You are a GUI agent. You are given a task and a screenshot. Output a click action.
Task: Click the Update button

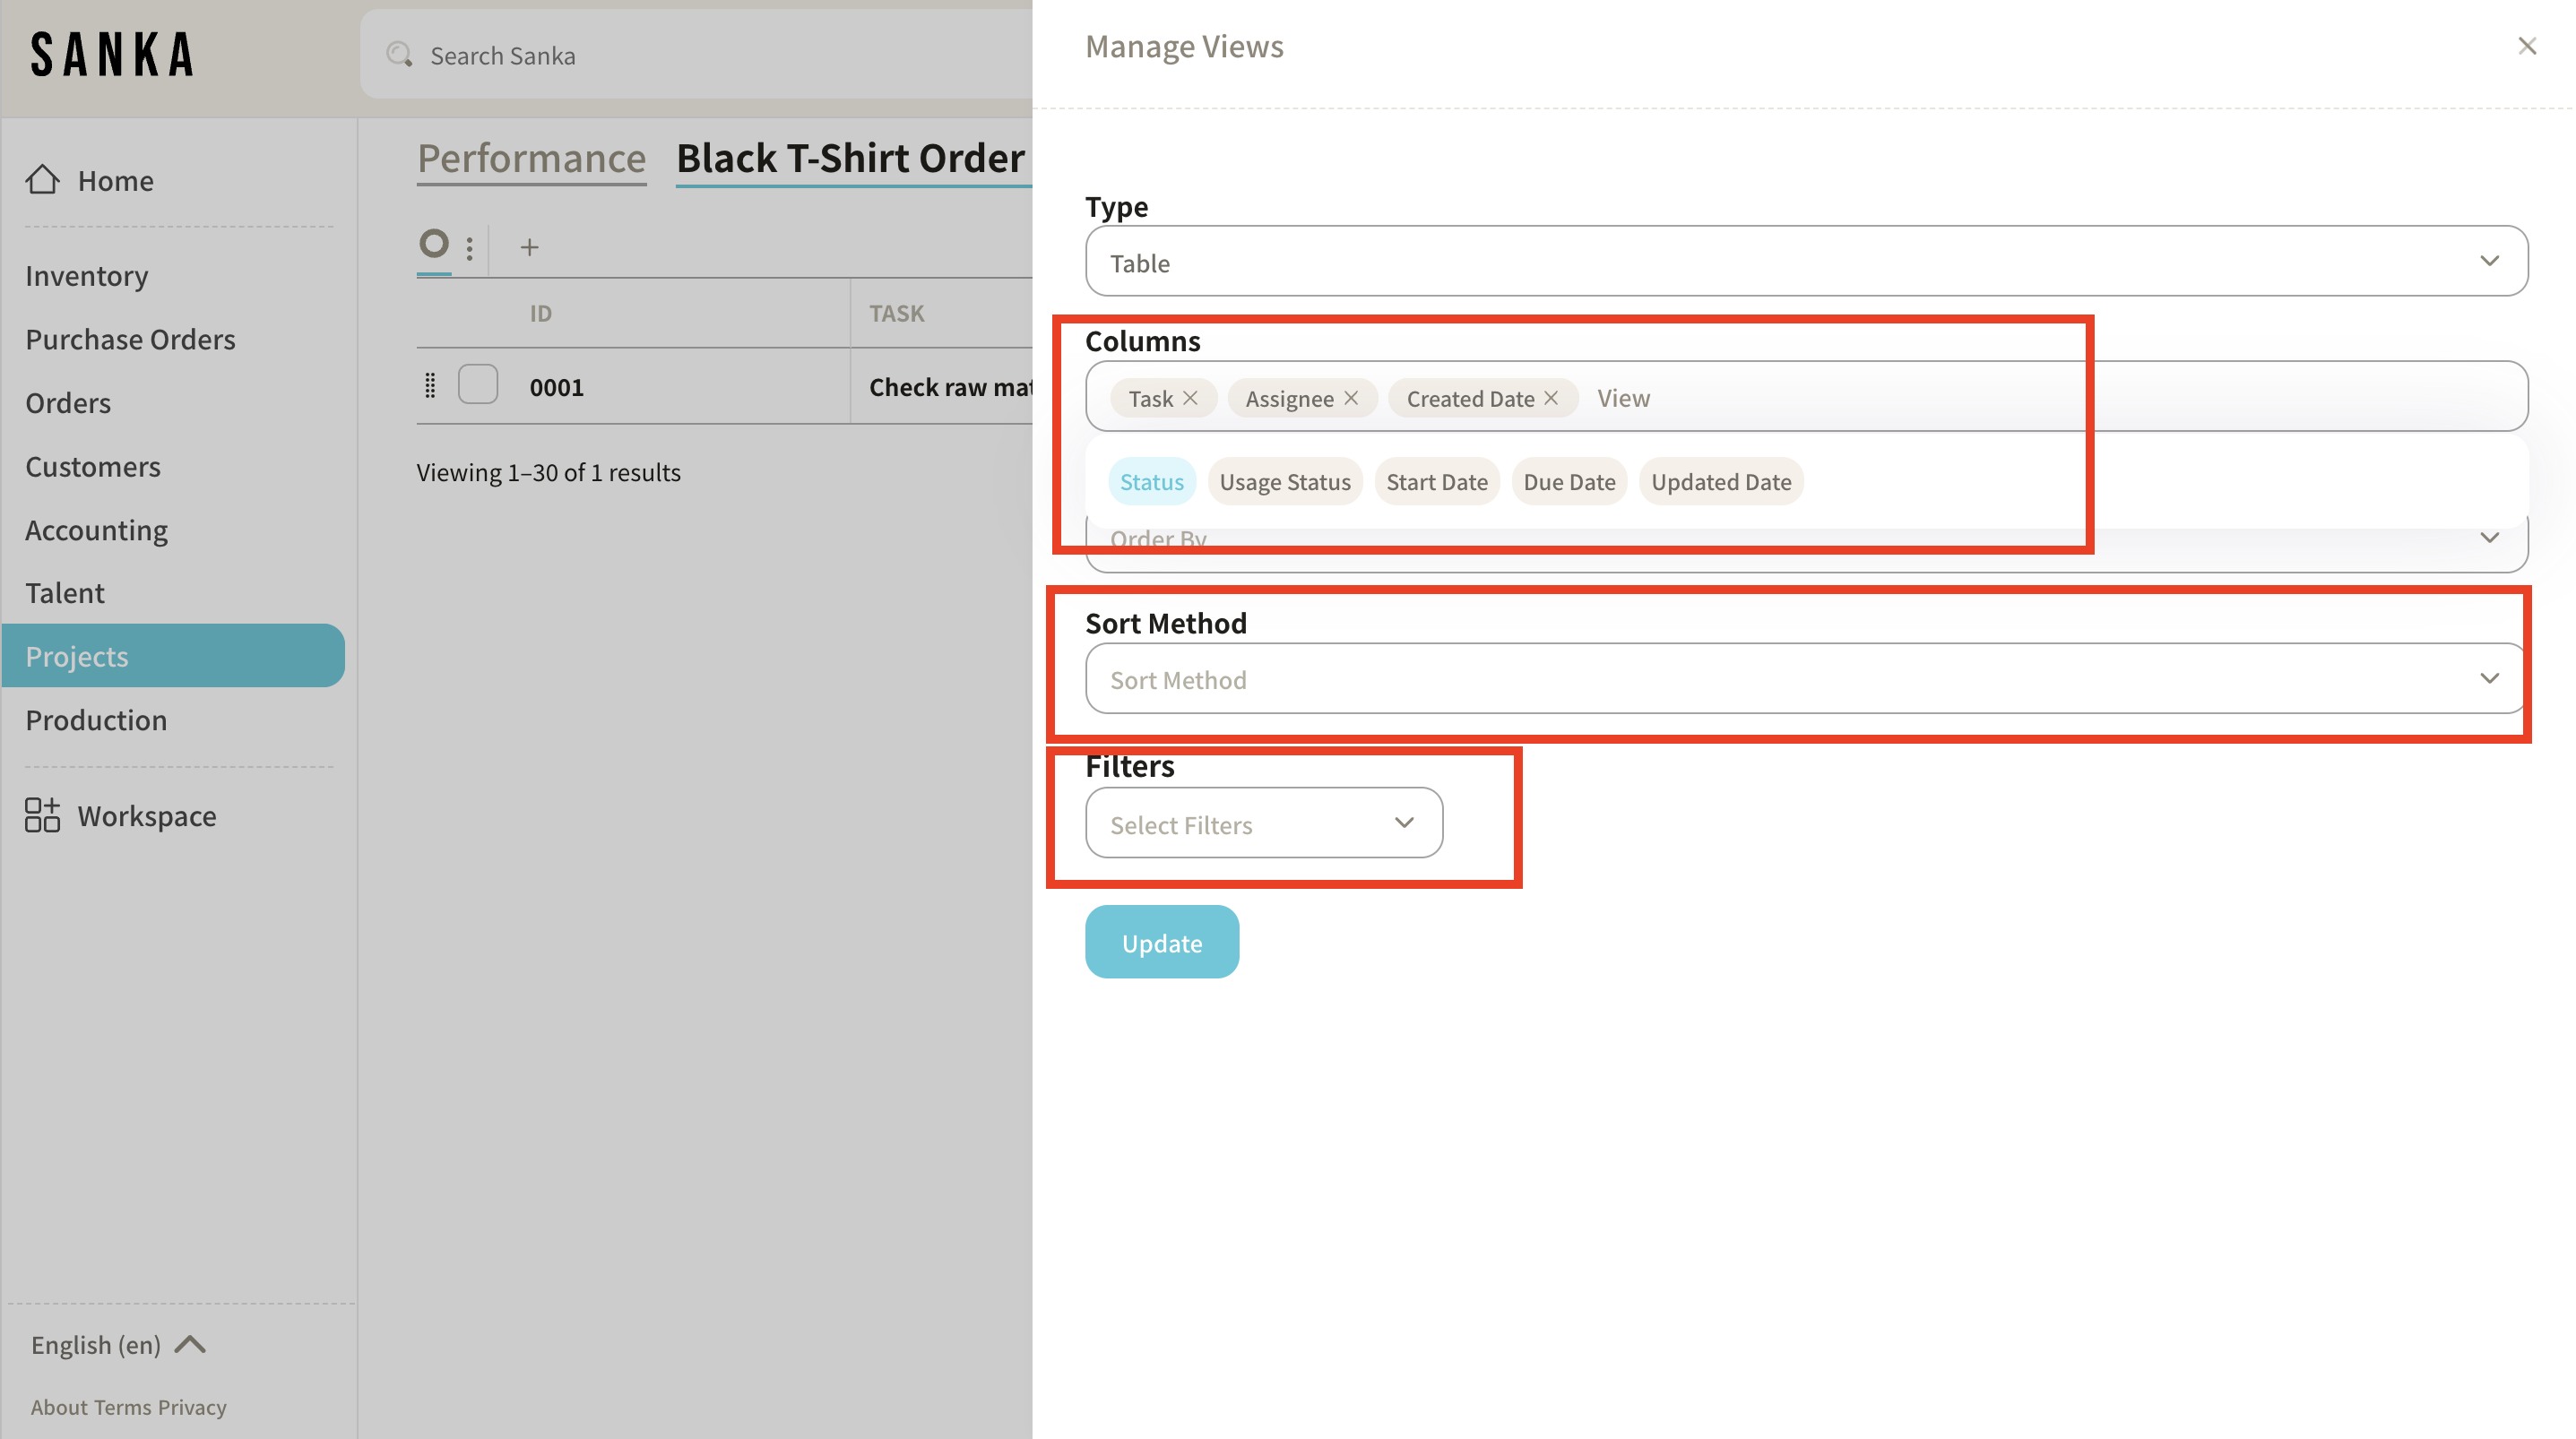pos(1161,943)
